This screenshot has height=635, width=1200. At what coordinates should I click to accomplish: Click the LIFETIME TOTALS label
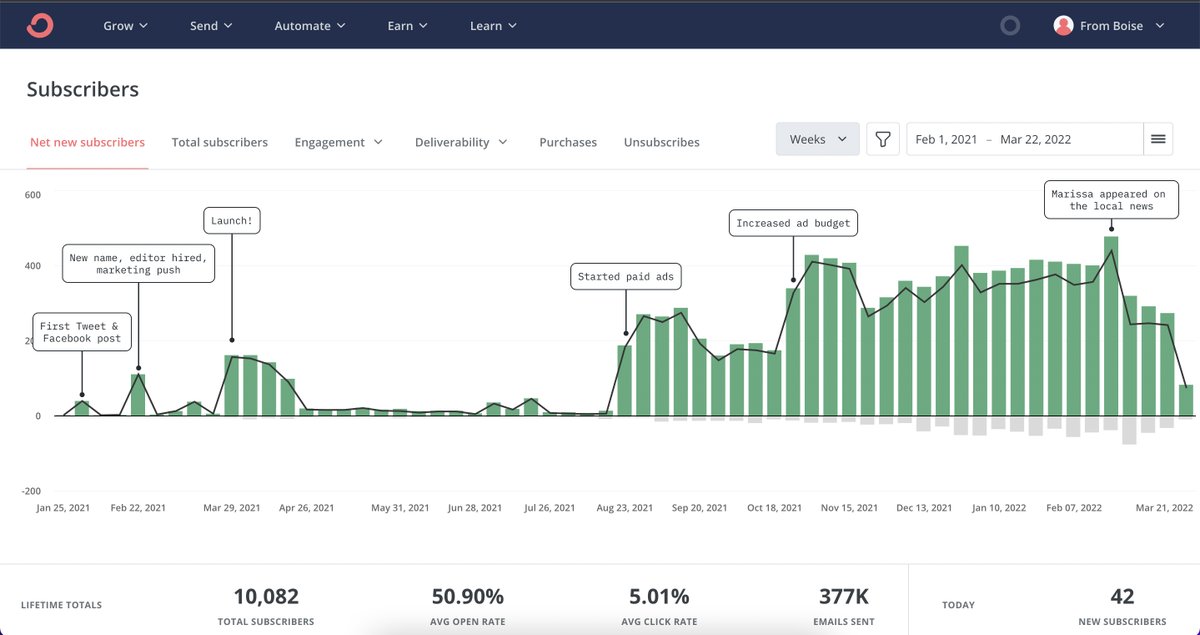[x=61, y=605]
